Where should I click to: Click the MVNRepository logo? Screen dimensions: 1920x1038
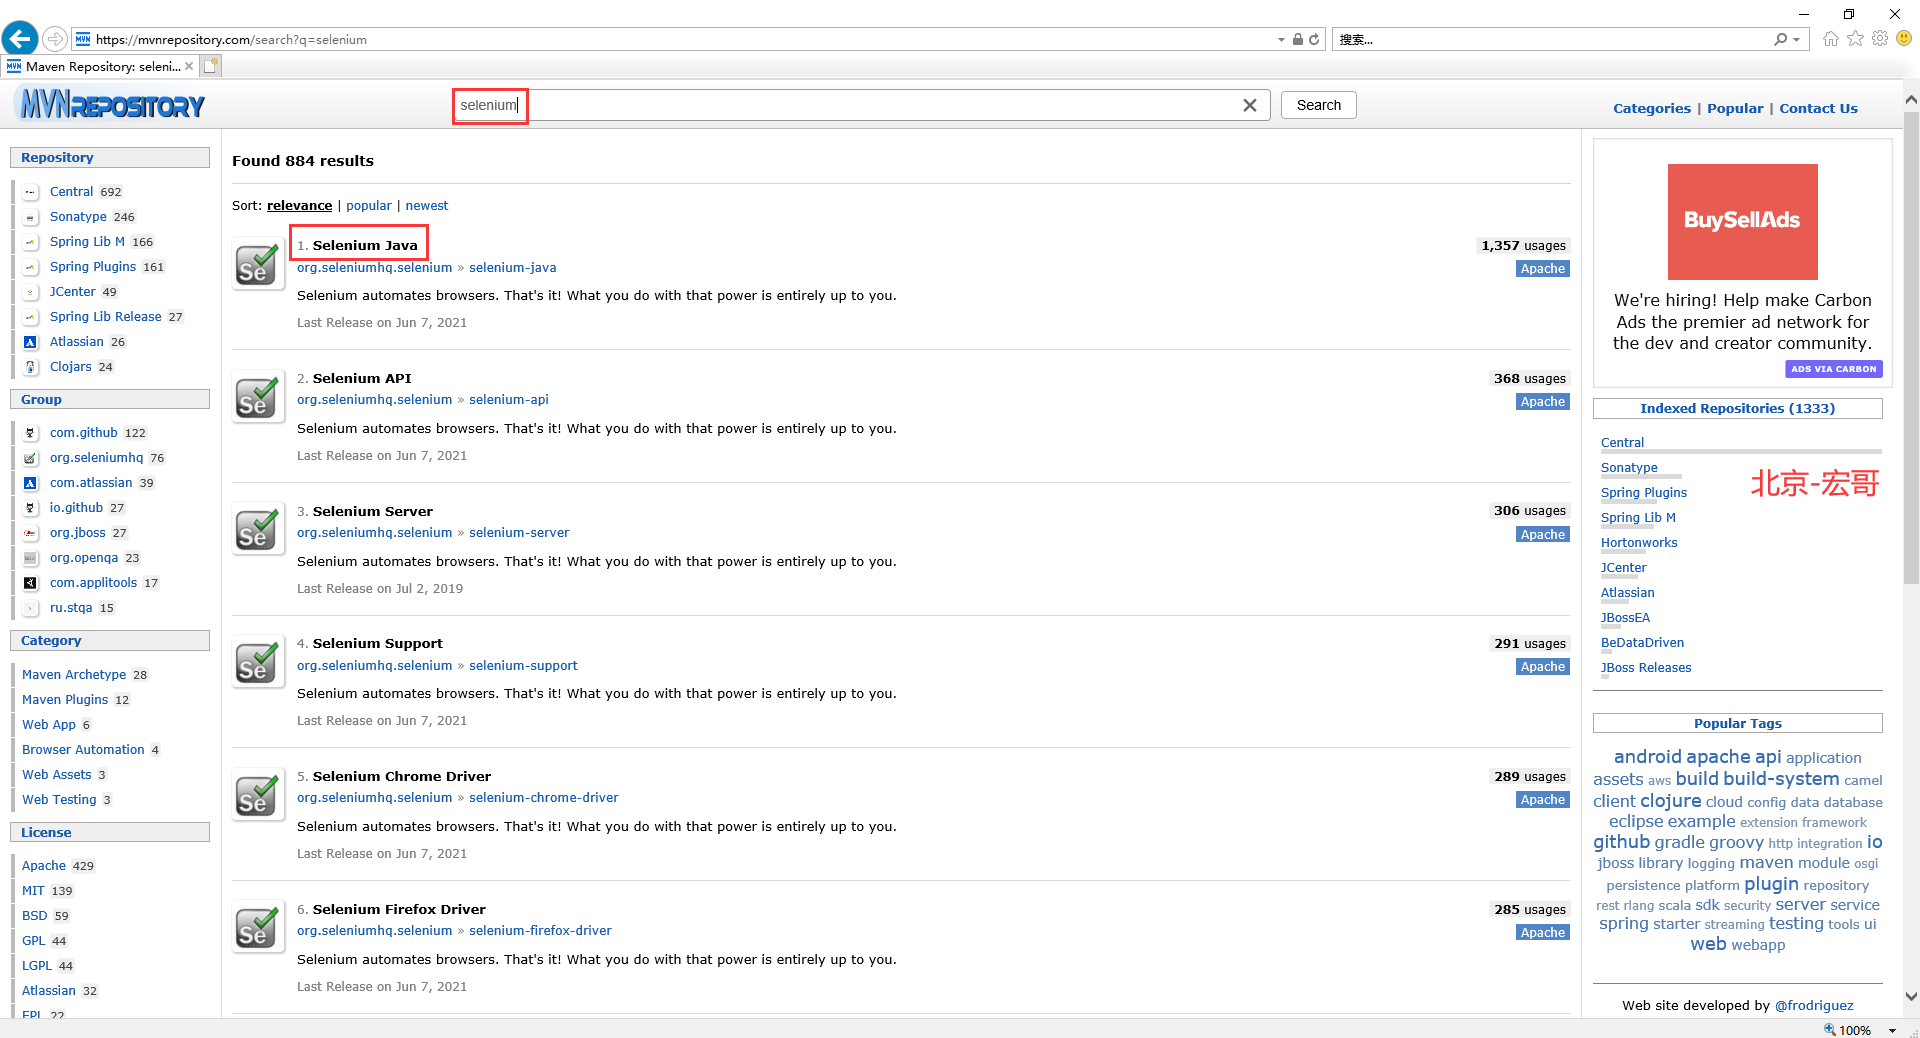[x=110, y=104]
